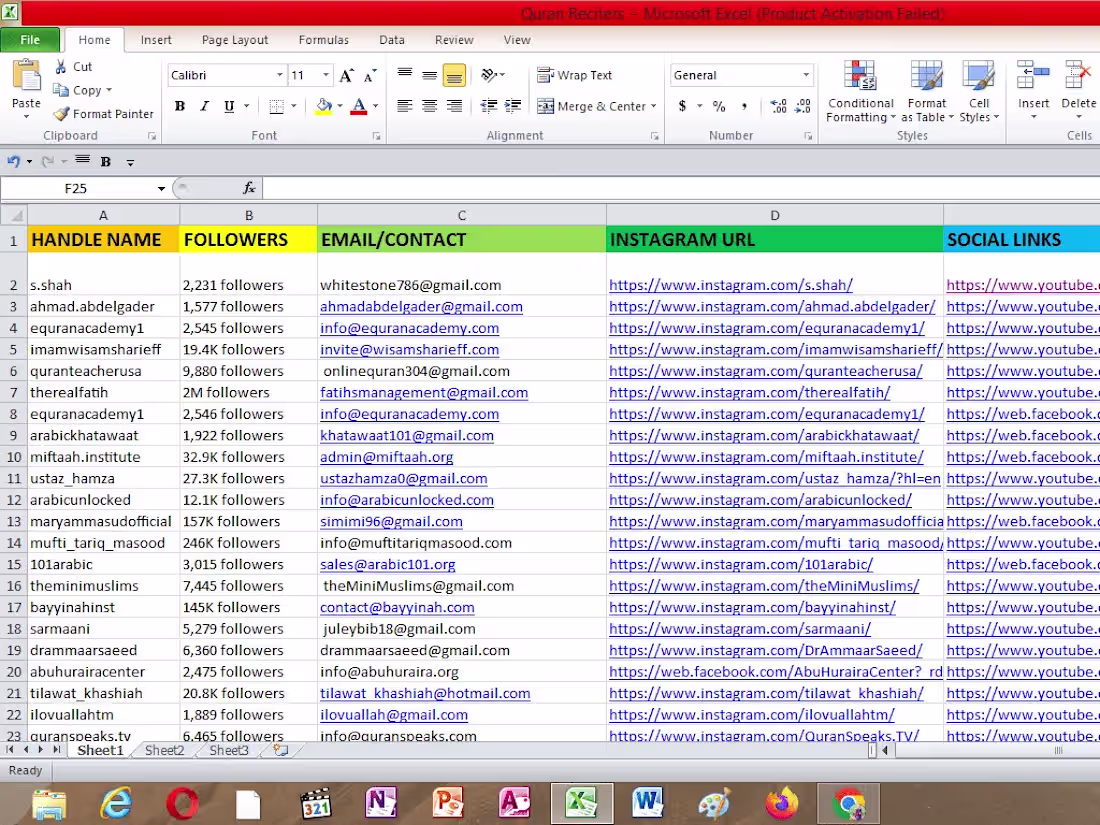Image resolution: width=1100 pixels, height=825 pixels.
Task: Expand the Fill Color dropdown arrow
Action: click(340, 106)
